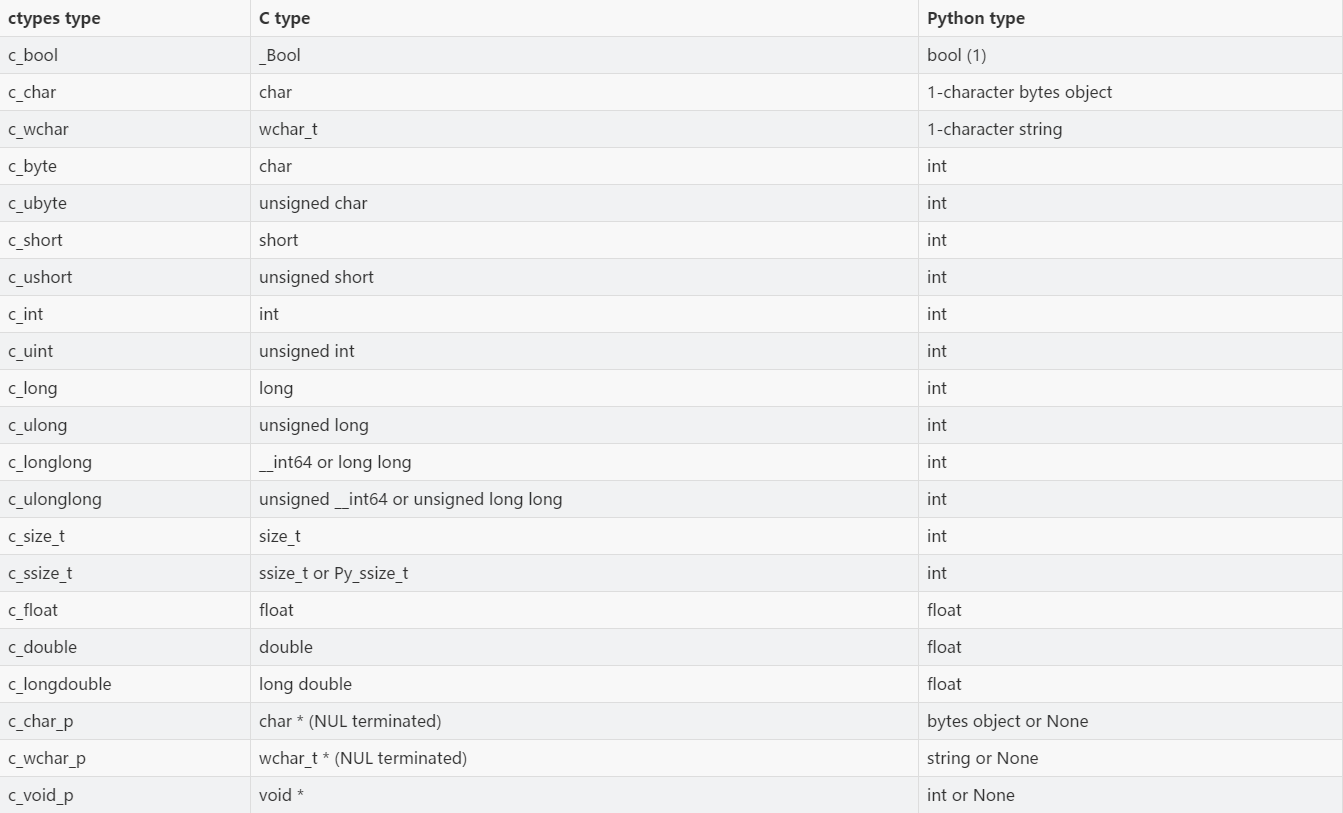This screenshot has width=1343, height=813.
Task: Click the "bytes object or None" cell
Action: pyautogui.click(x=1007, y=721)
